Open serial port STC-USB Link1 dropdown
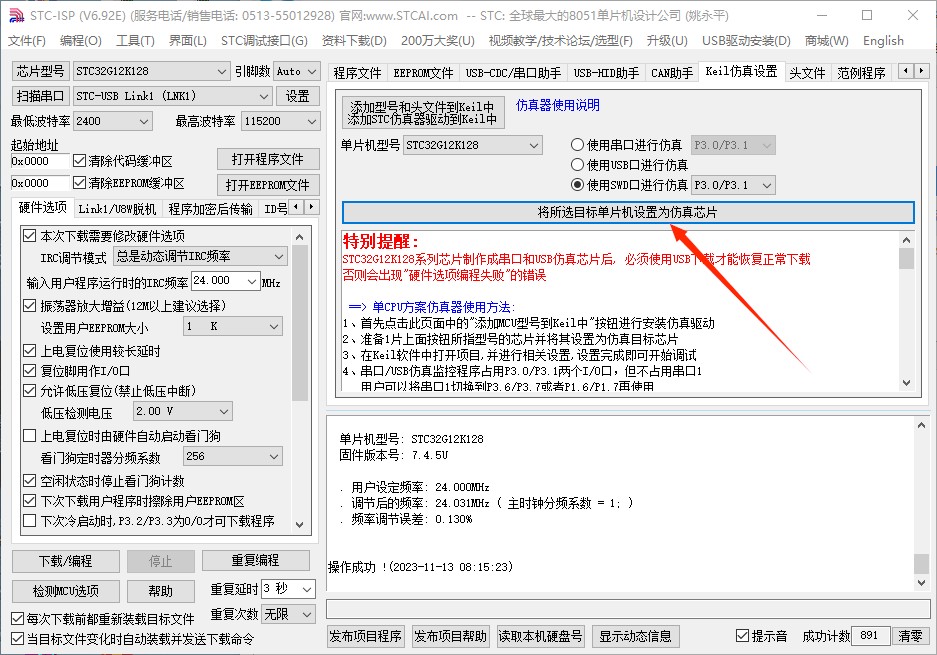937x655 pixels. (x=172, y=96)
